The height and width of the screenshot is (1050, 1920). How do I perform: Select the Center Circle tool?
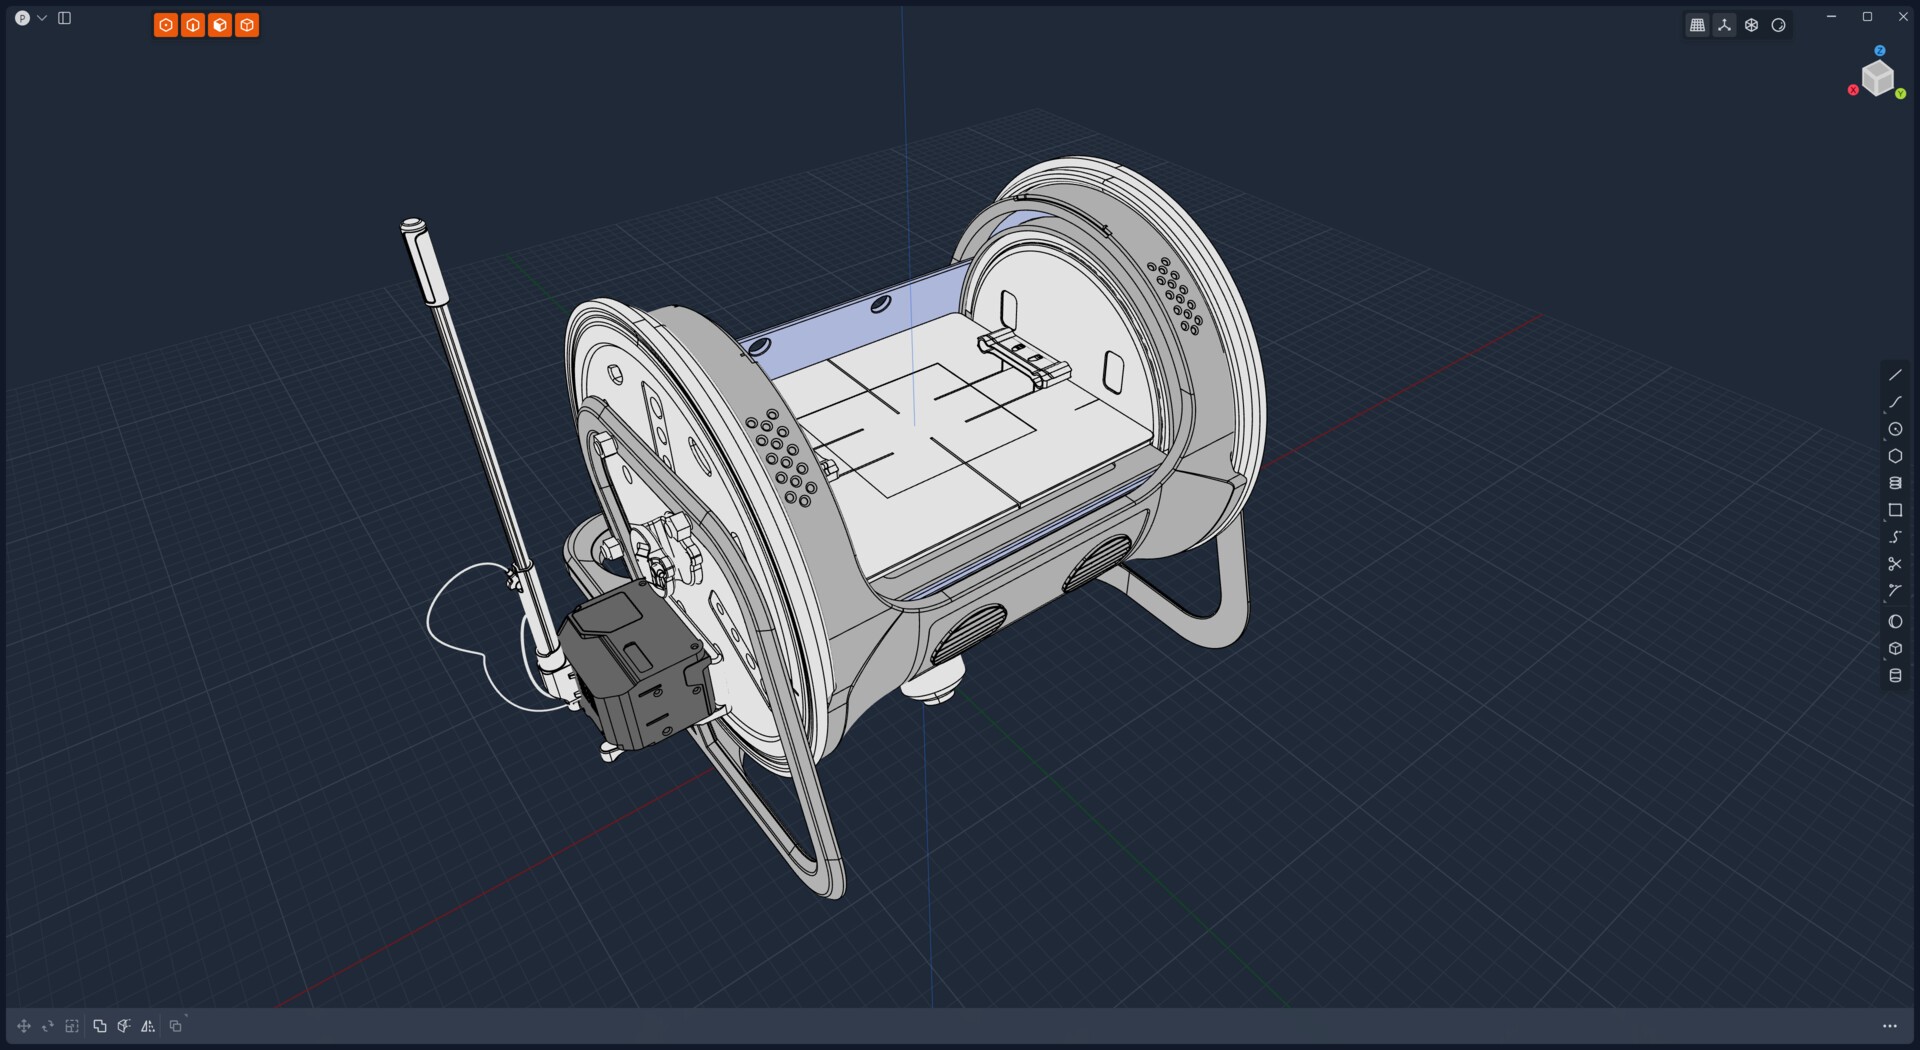tap(1895, 429)
